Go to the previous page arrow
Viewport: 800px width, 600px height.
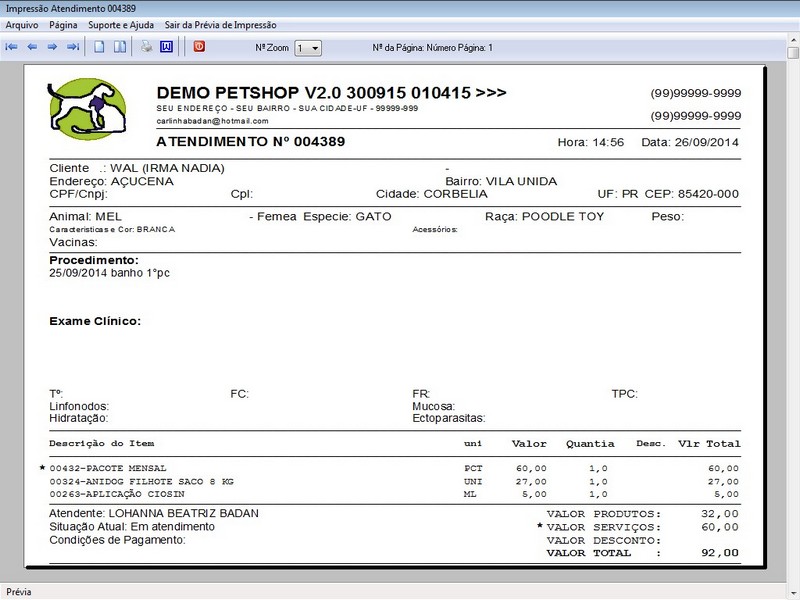(32, 47)
